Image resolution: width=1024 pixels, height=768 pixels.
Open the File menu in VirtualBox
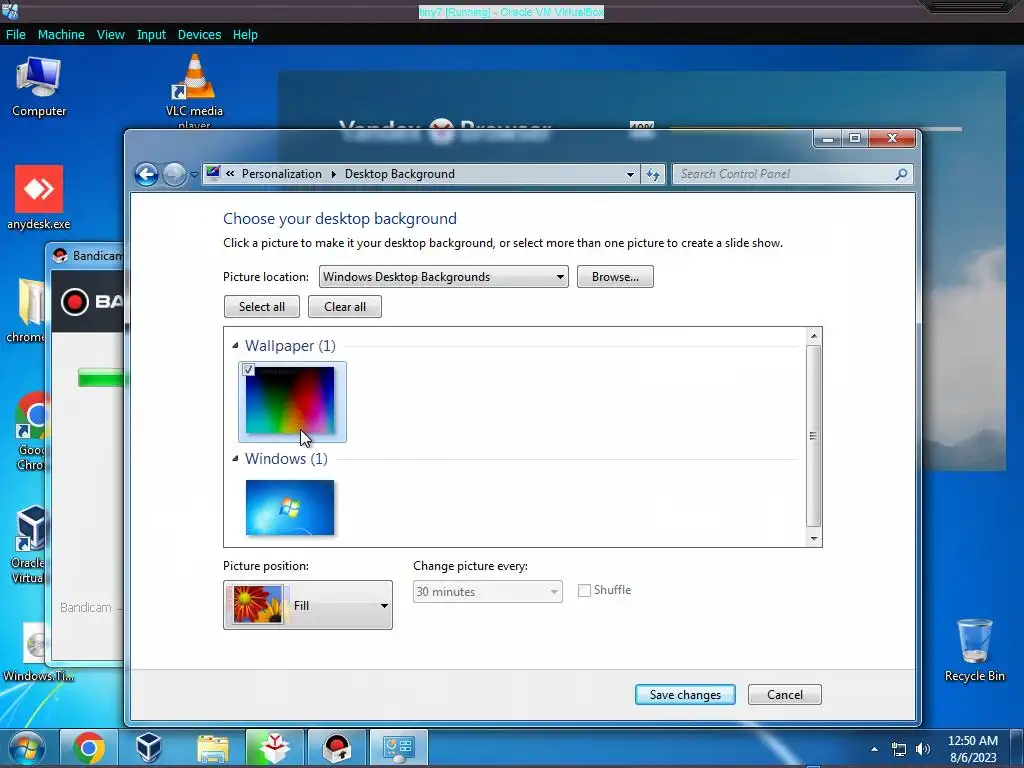[16, 35]
